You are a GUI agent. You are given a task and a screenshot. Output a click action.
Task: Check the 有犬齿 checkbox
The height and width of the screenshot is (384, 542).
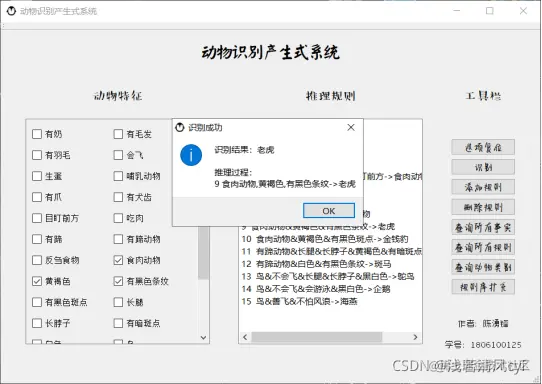tap(118, 197)
